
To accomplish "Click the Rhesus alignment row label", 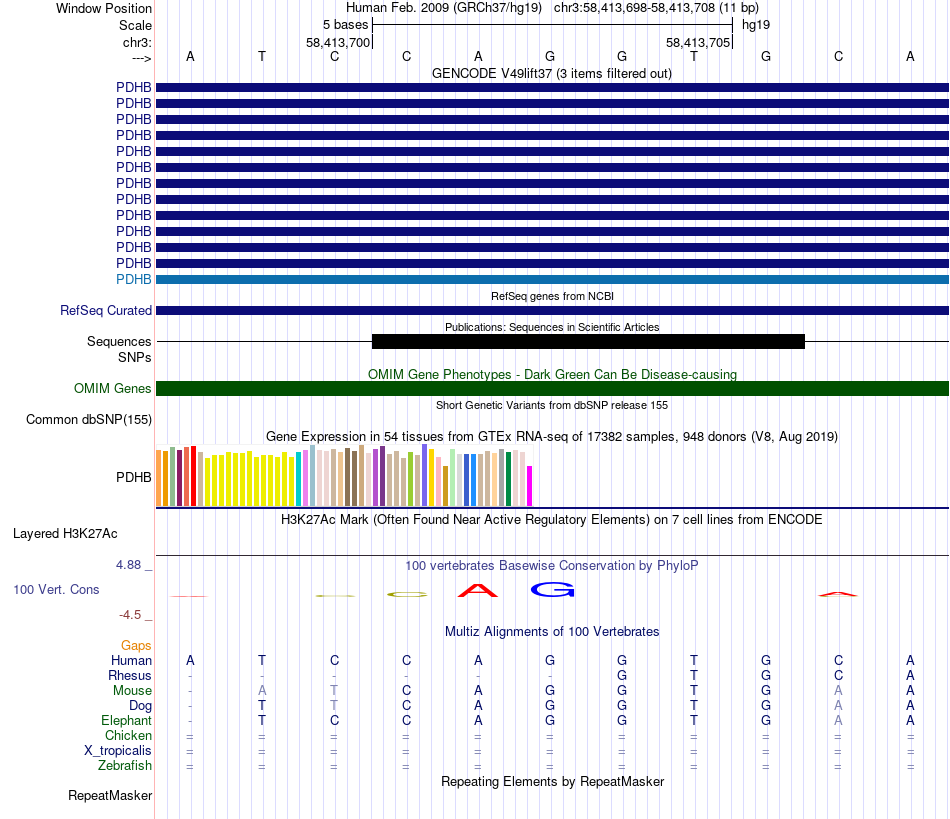I will 130,675.
